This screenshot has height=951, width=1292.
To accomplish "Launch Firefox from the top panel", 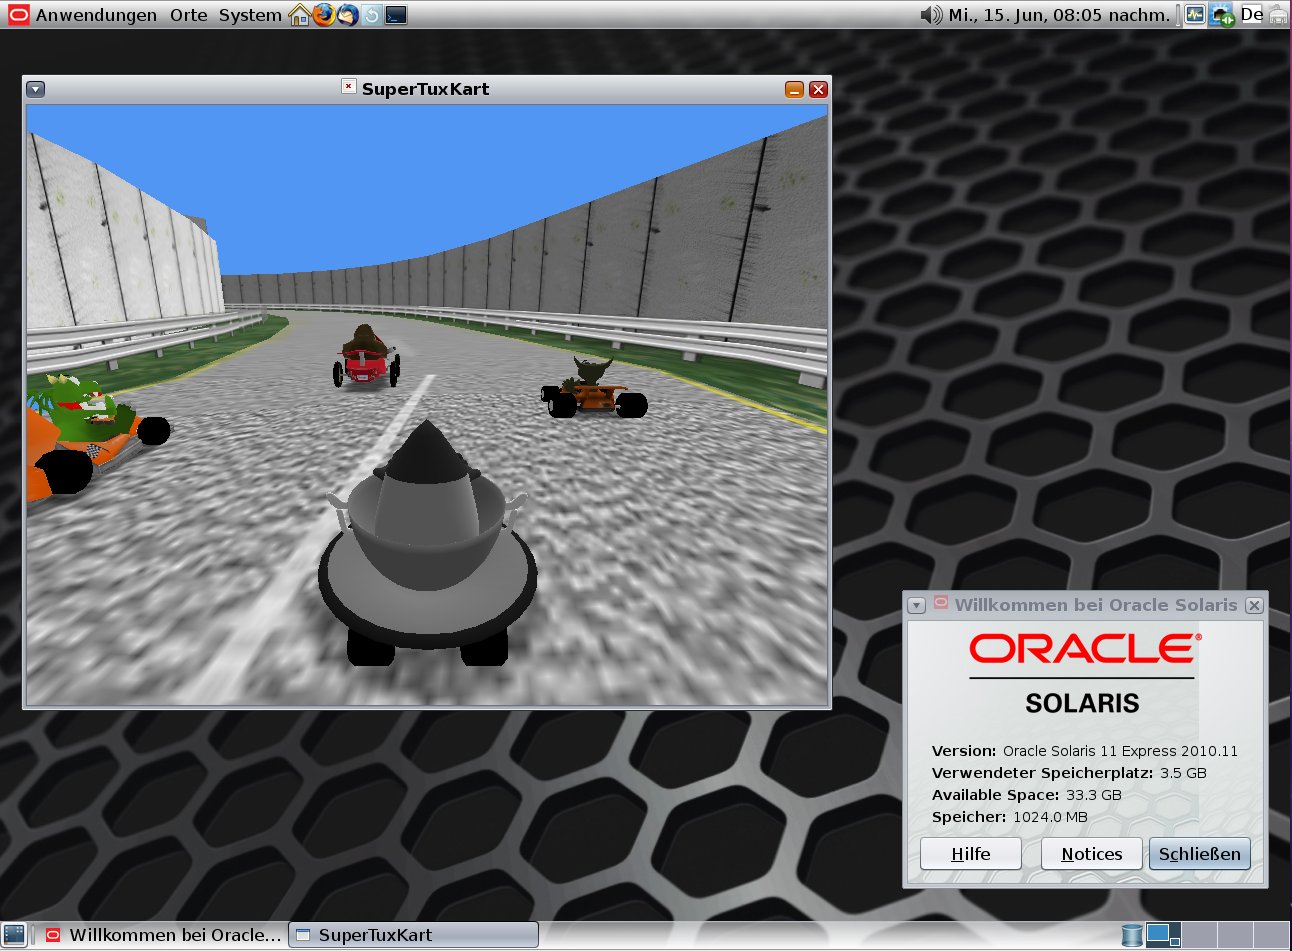I will 323,15.
